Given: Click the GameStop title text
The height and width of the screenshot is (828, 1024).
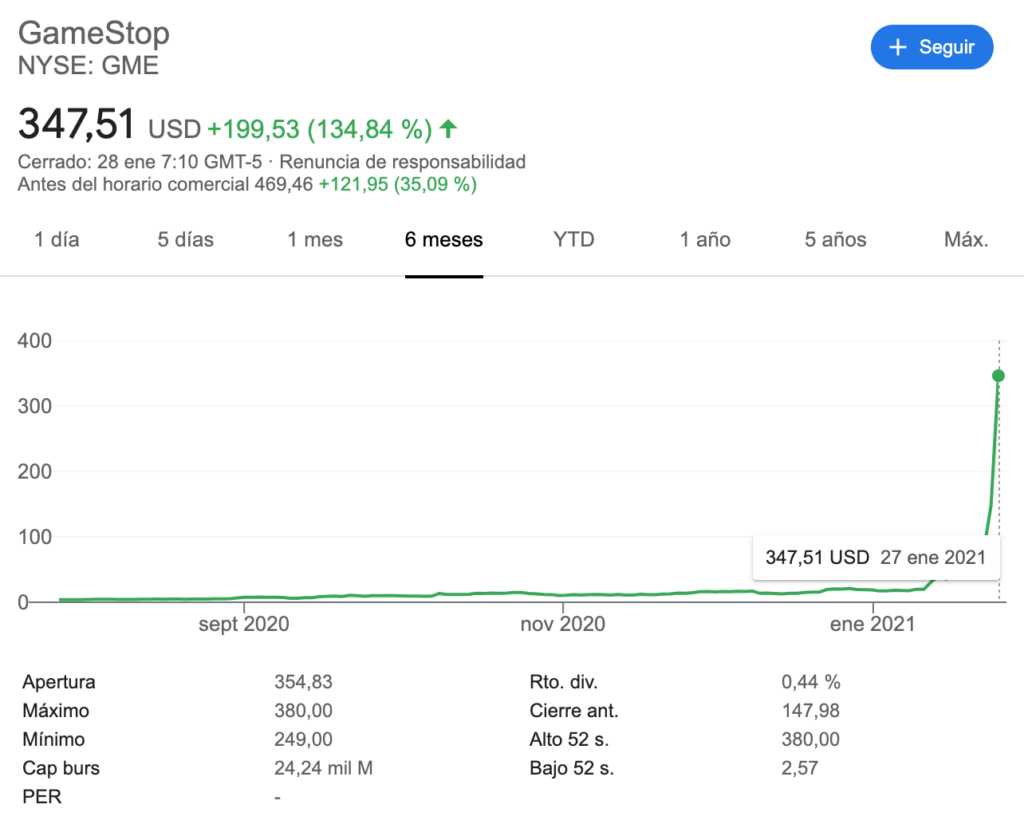Looking at the screenshot, I should [94, 33].
